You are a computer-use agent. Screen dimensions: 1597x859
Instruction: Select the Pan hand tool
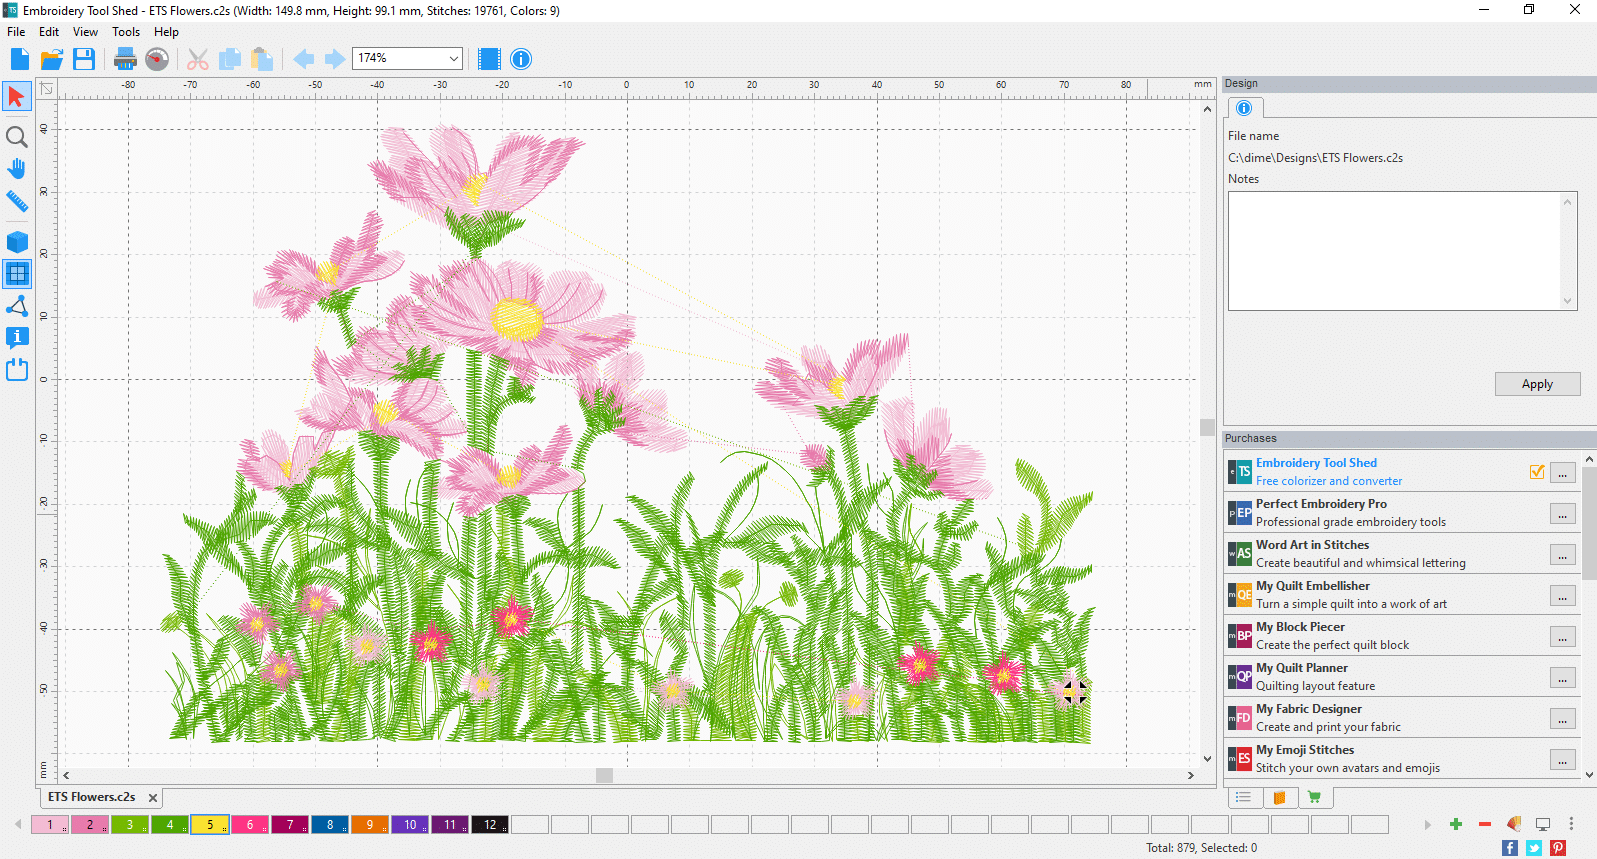click(17, 169)
